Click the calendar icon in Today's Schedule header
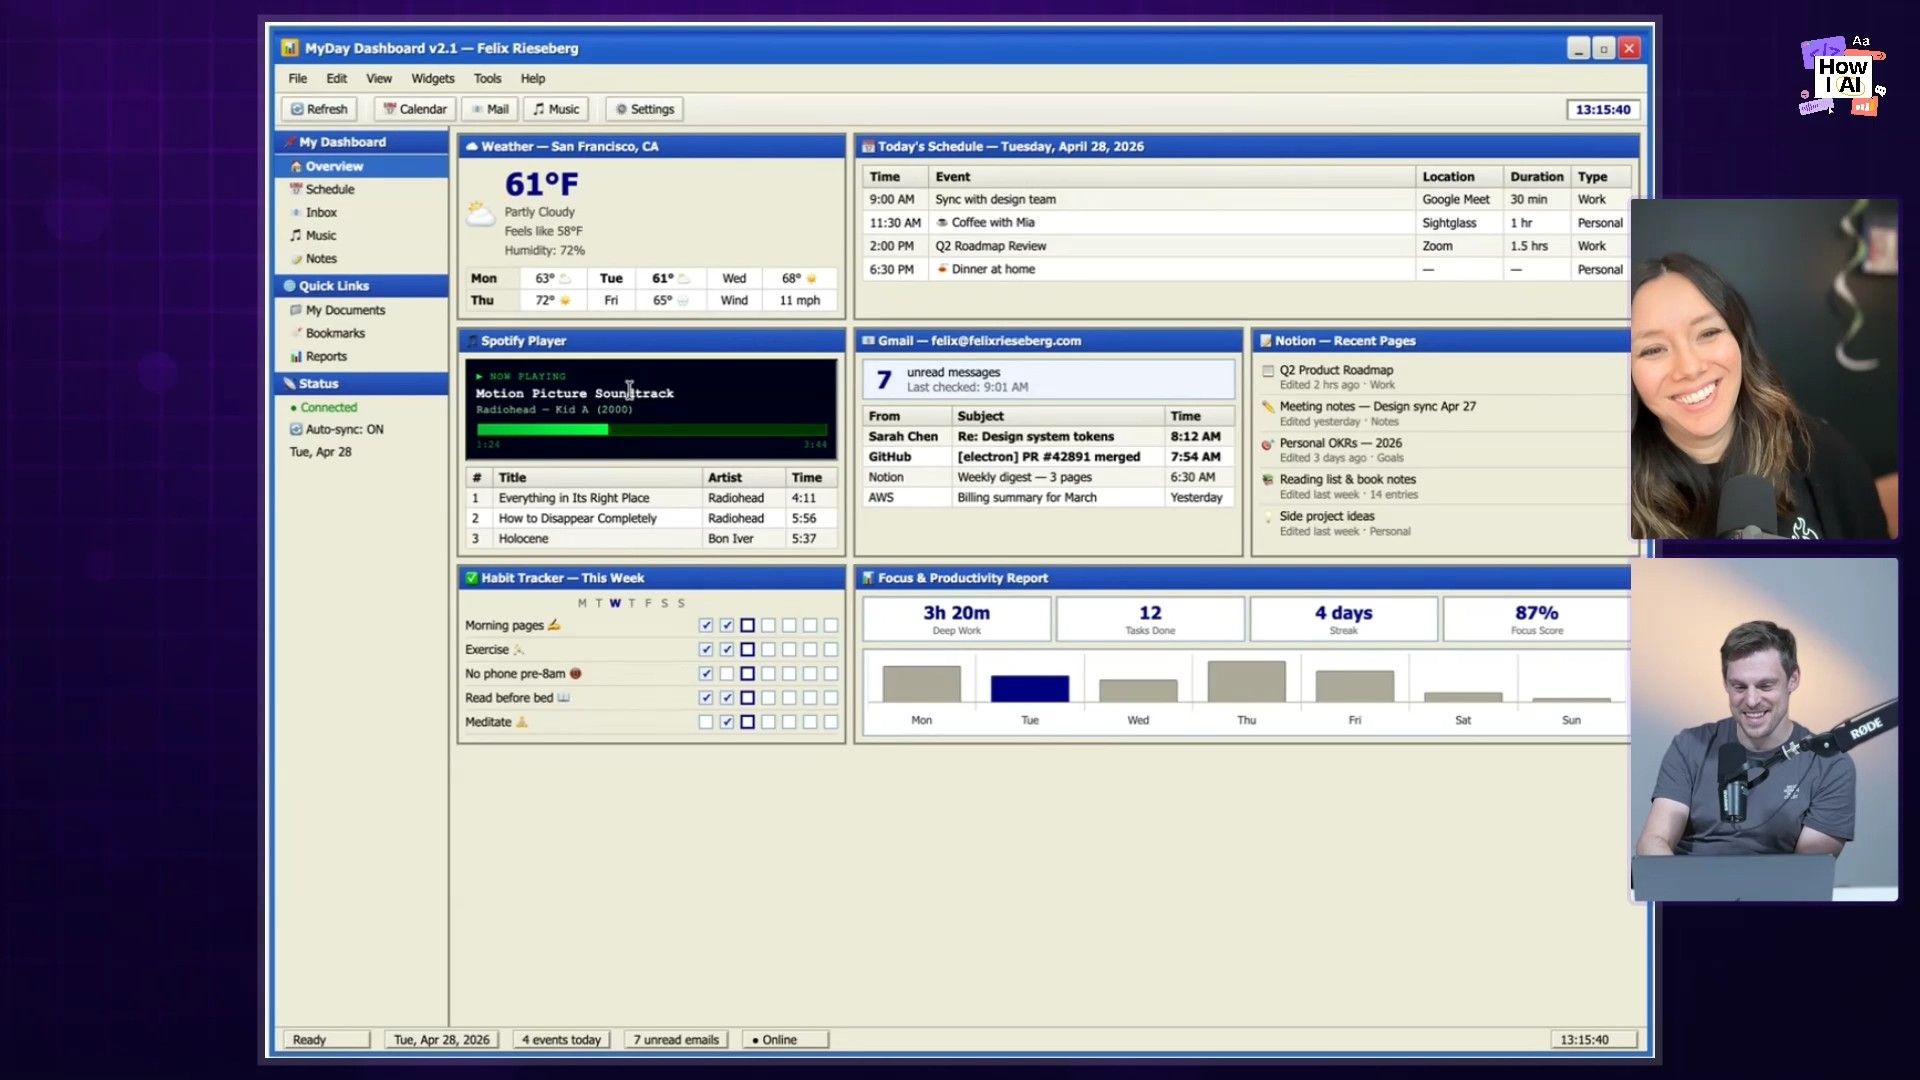 tap(868, 146)
